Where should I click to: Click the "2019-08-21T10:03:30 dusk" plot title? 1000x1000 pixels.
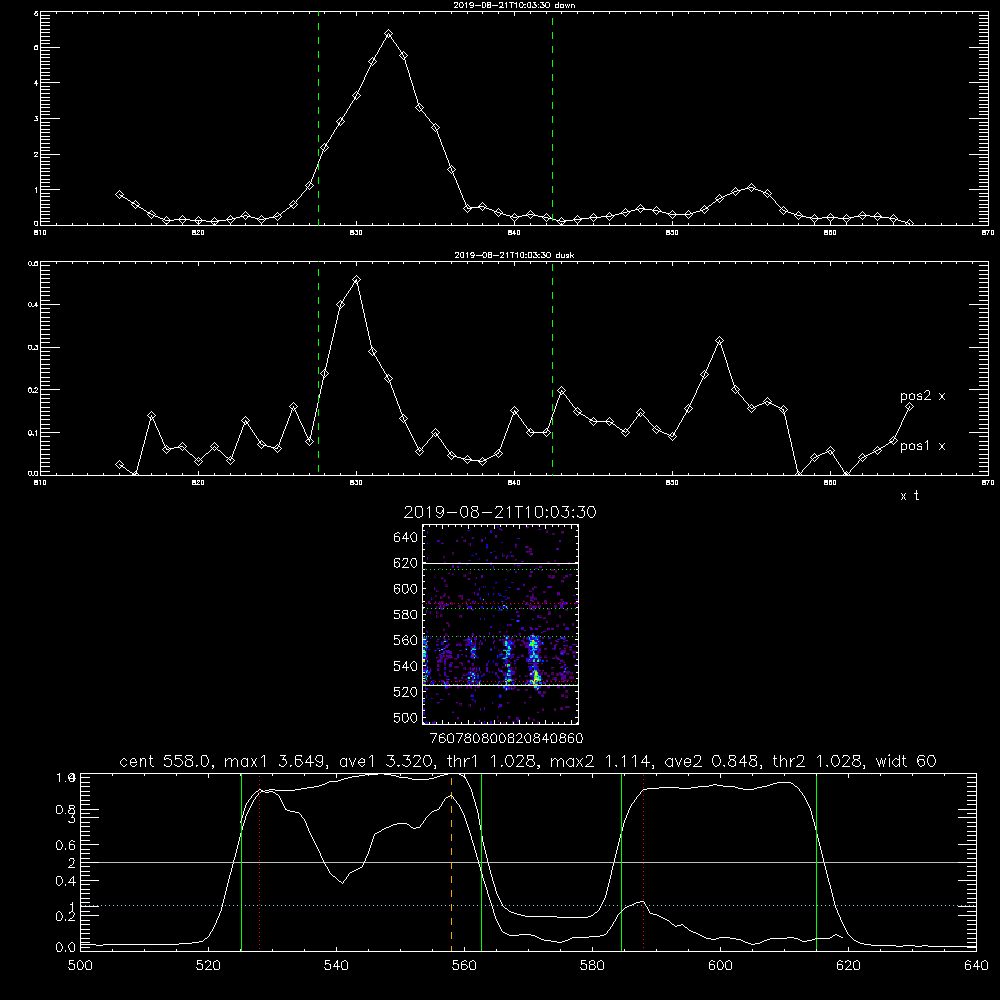coord(514,255)
